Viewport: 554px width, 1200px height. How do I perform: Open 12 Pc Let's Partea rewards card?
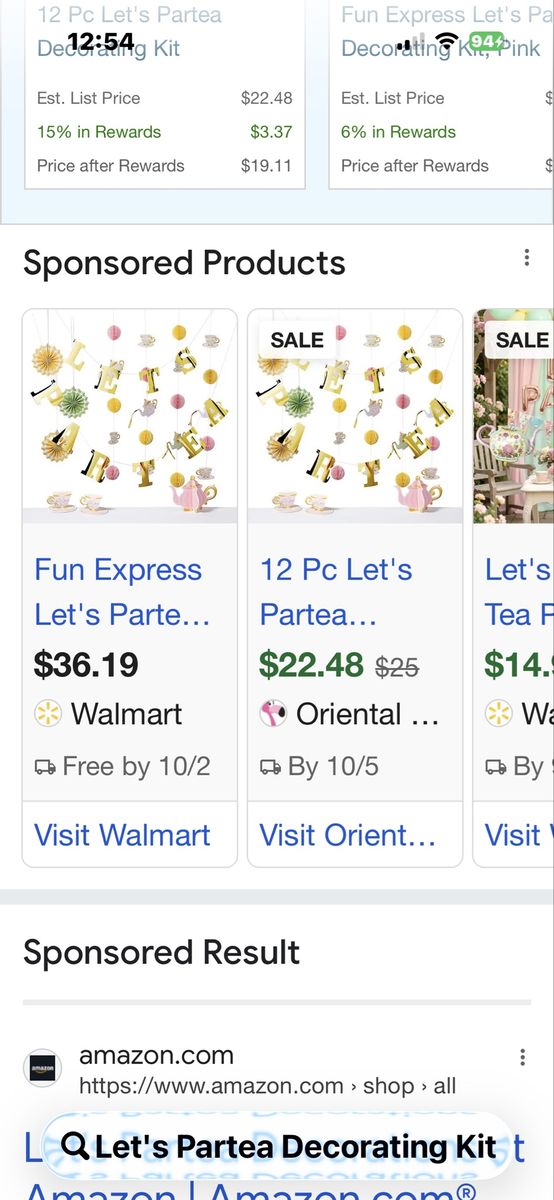pos(165,94)
